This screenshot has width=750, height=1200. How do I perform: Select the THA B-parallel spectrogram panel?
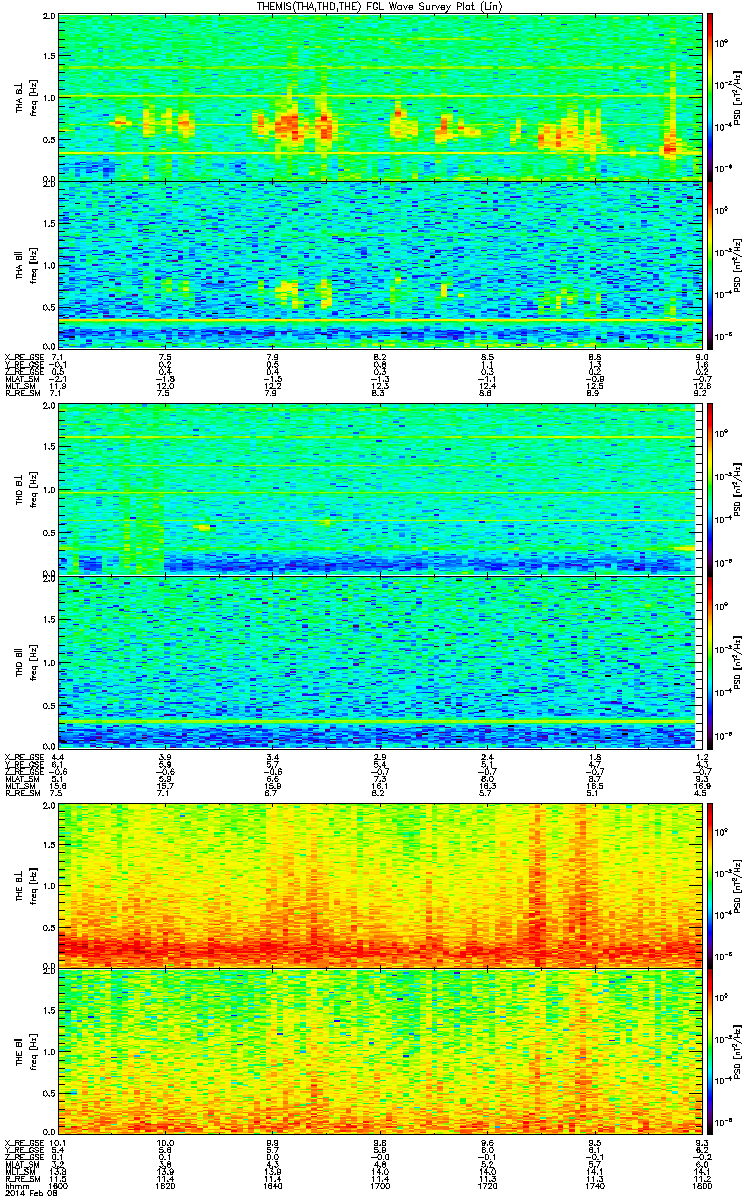click(x=380, y=264)
